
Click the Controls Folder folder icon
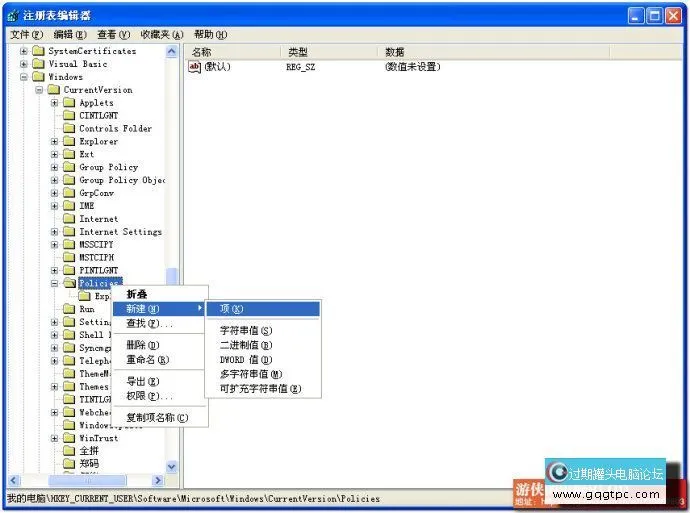pos(69,128)
